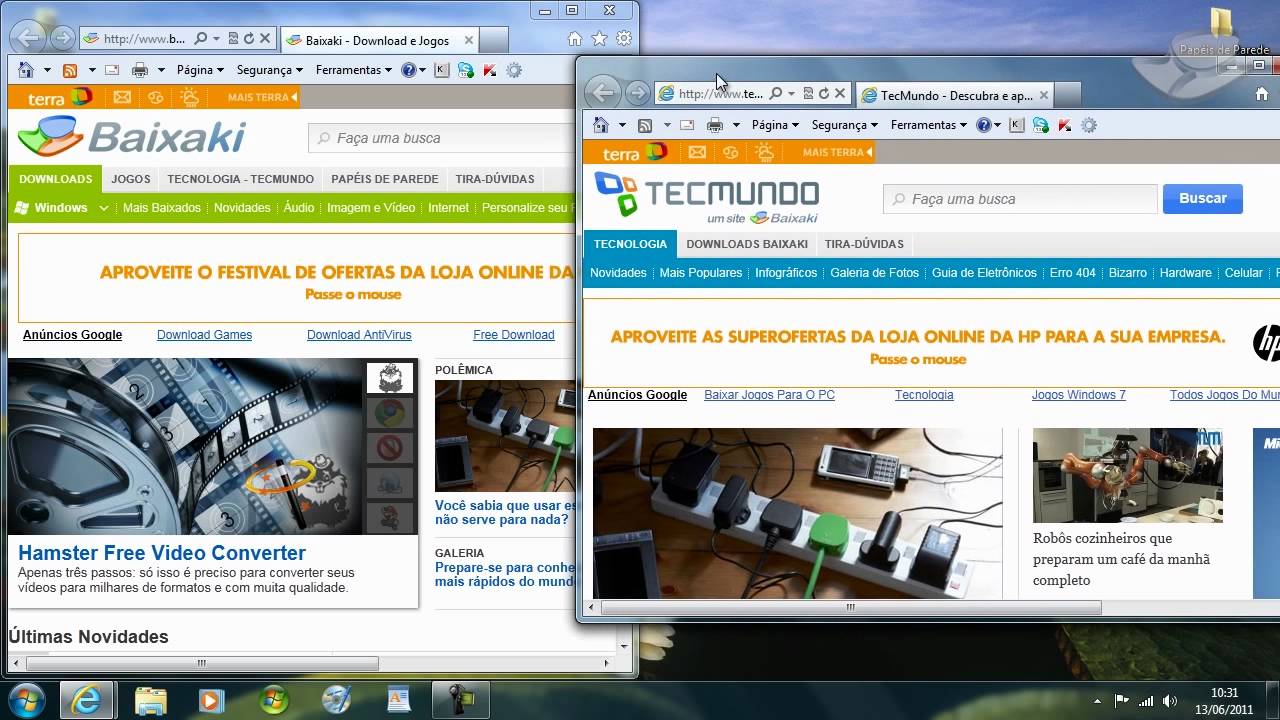The image size is (1280, 720).
Task: Open the gear Tools icon at Baixaki window top-right
Action: (x=623, y=39)
